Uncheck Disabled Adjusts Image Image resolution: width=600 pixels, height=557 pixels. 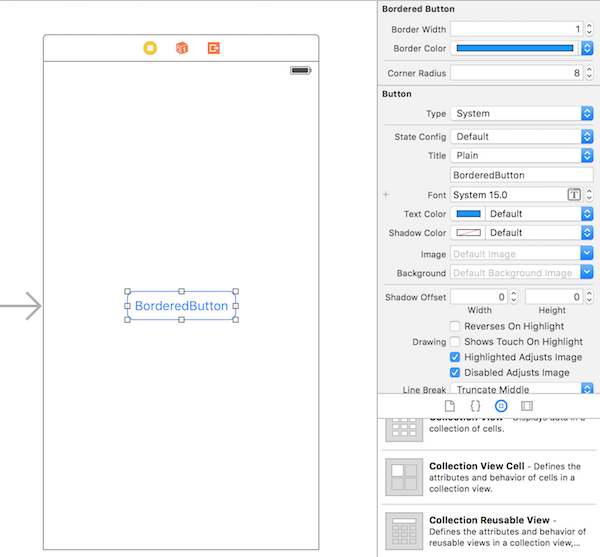click(455, 372)
